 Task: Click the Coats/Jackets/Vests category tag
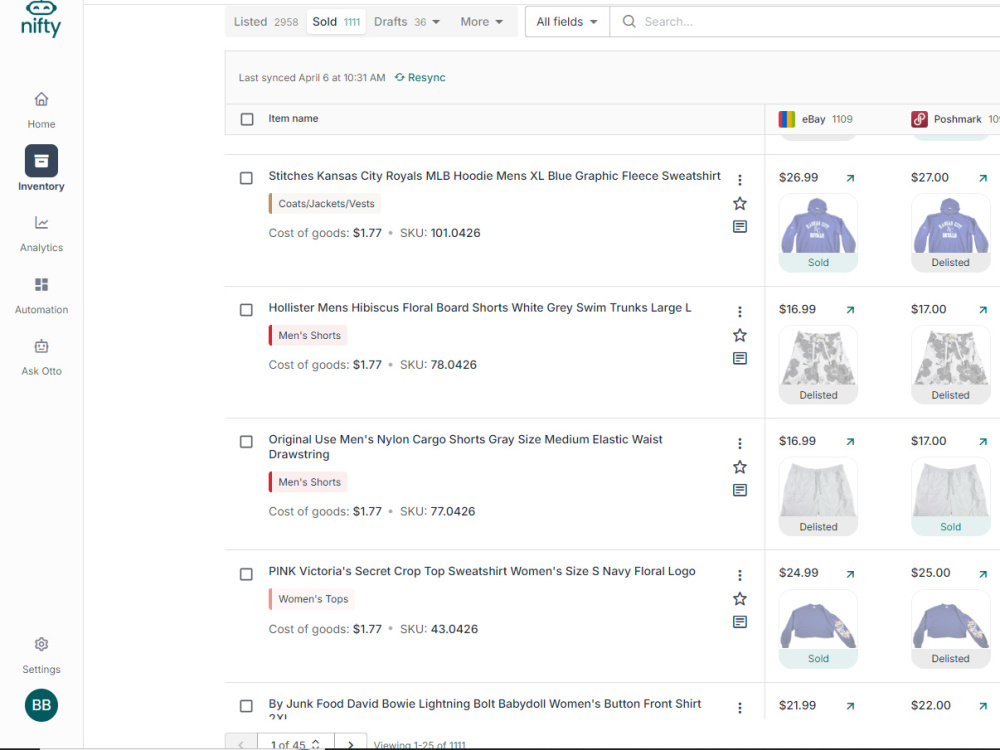pyautogui.click(x=325, y=203)
